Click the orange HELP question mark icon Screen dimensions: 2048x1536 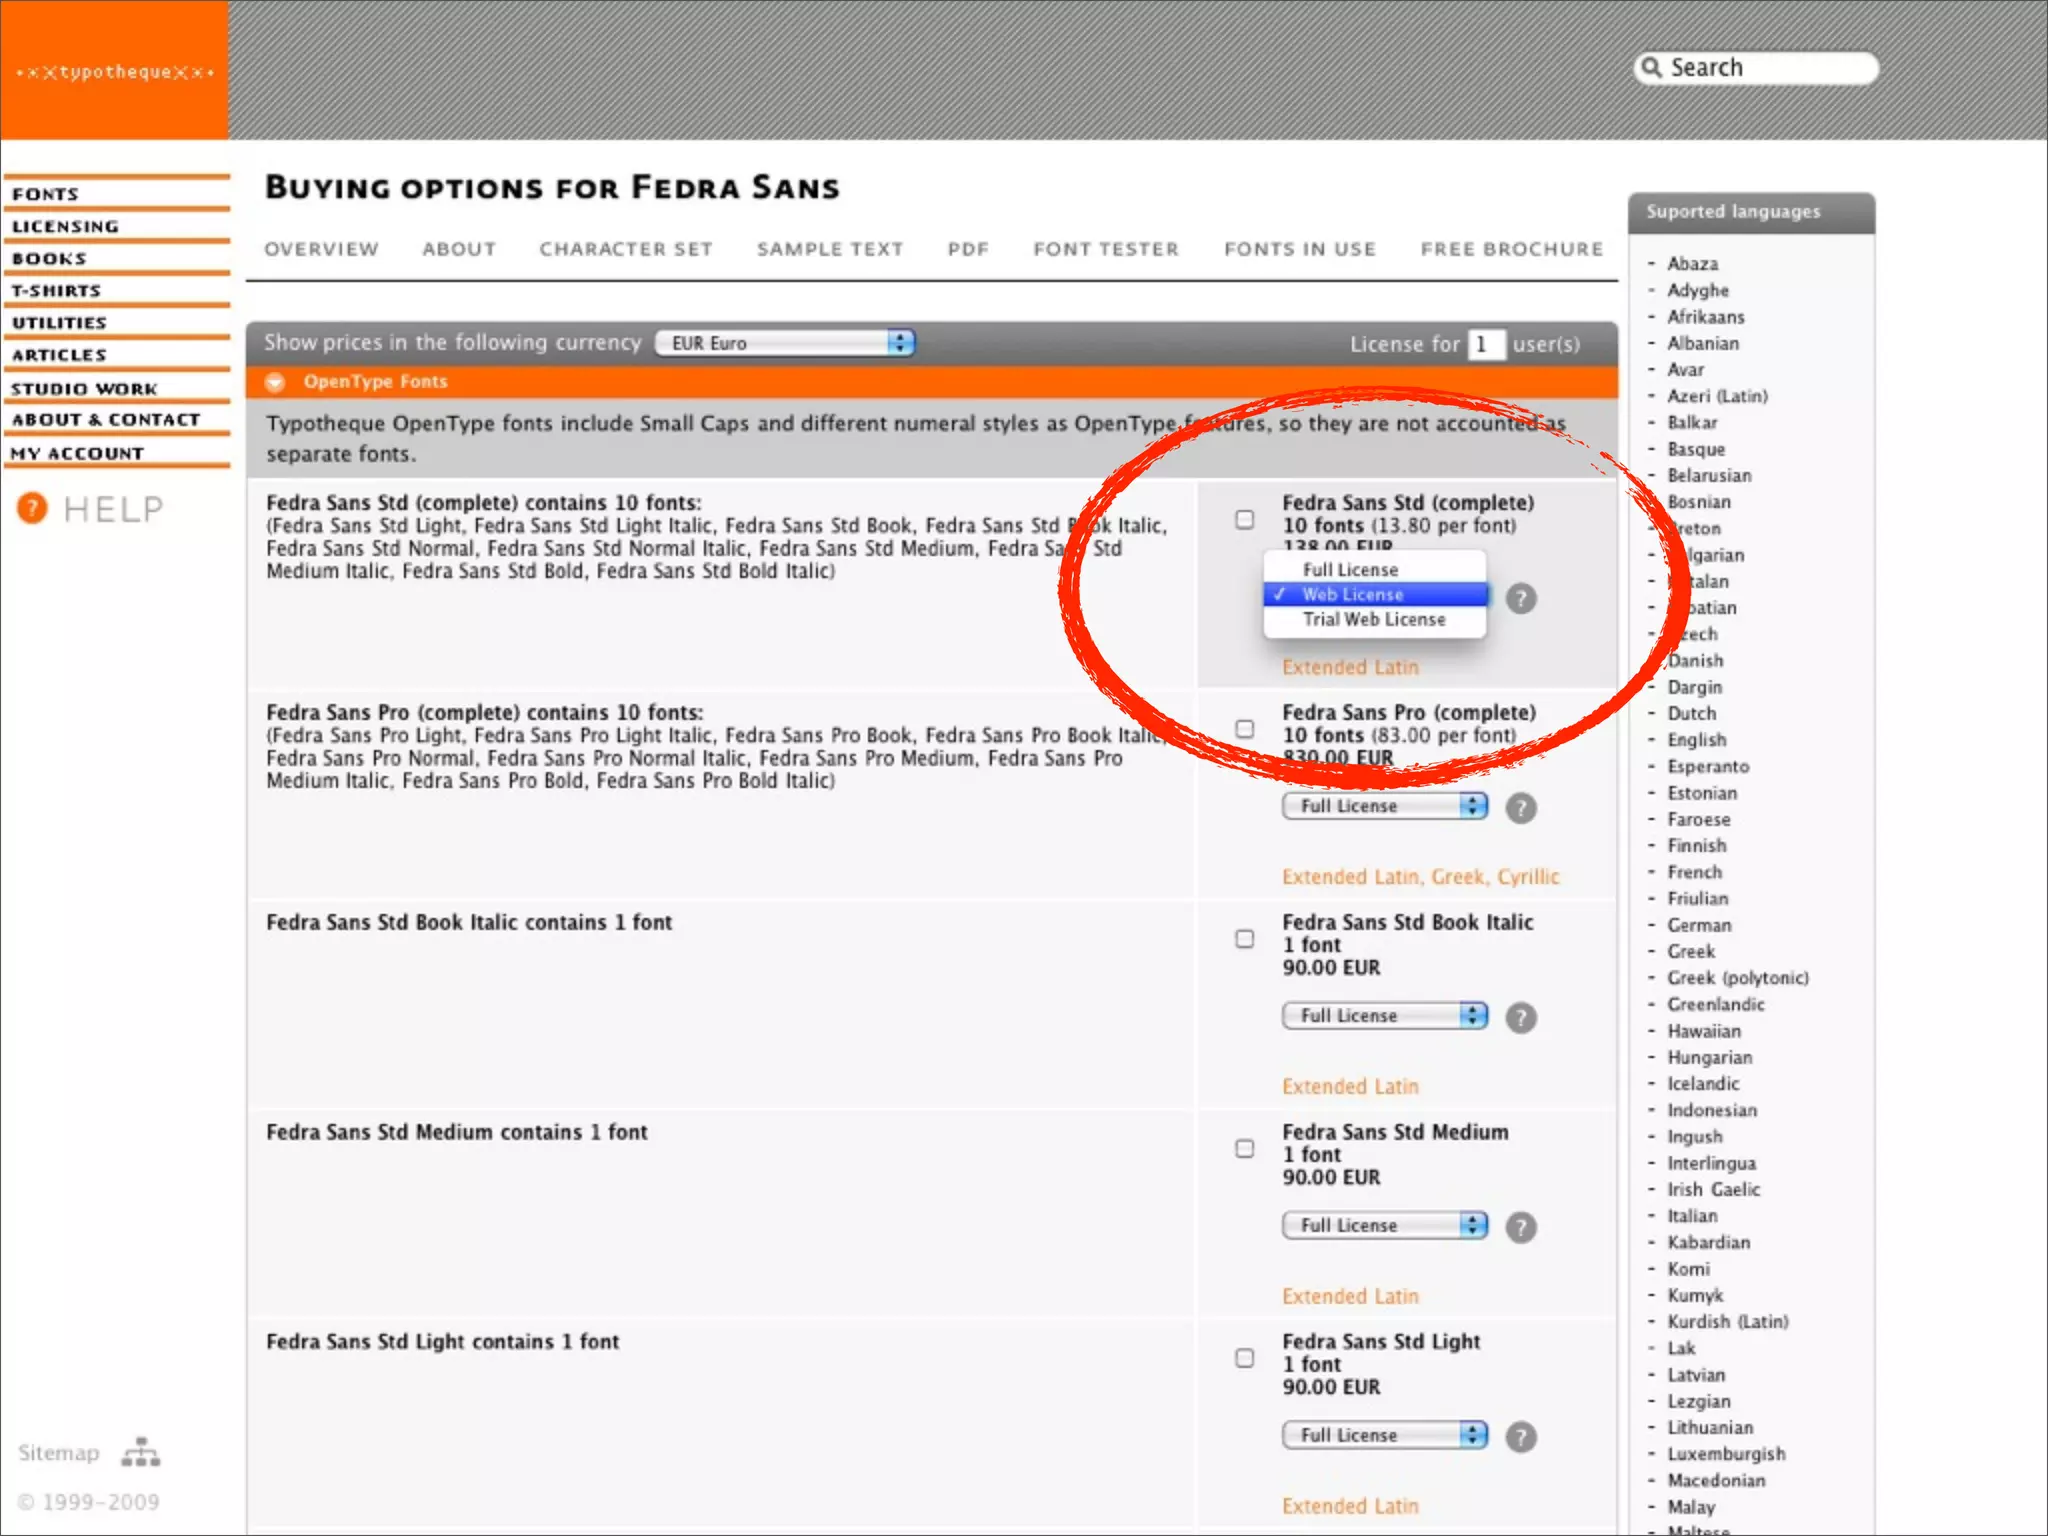click(32, 508)
